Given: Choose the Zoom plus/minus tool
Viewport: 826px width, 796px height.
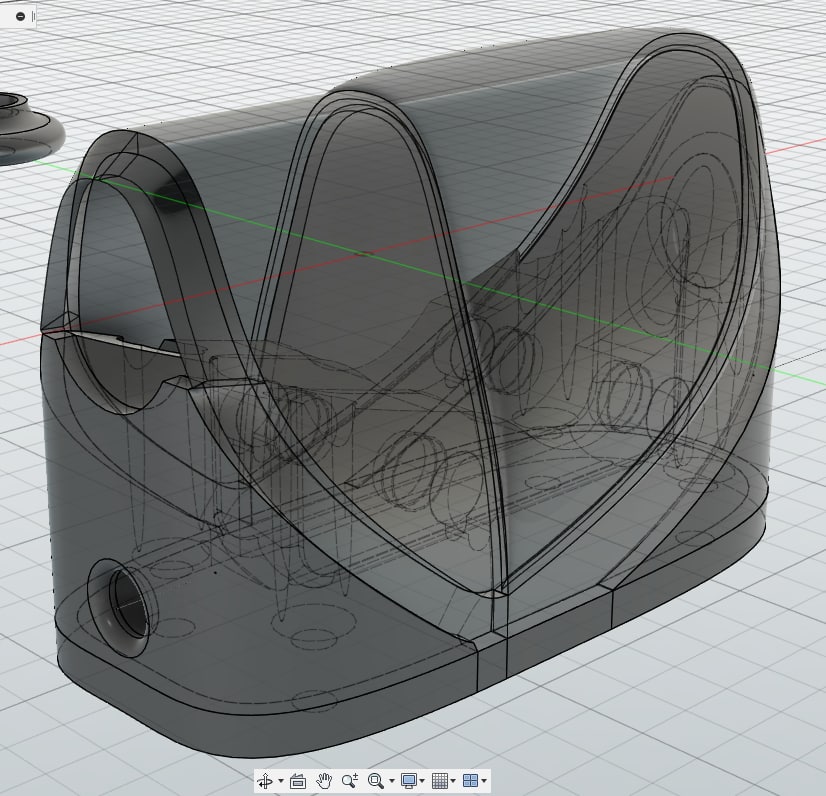Looking at the screenshot, I should [x=350, y=781].
